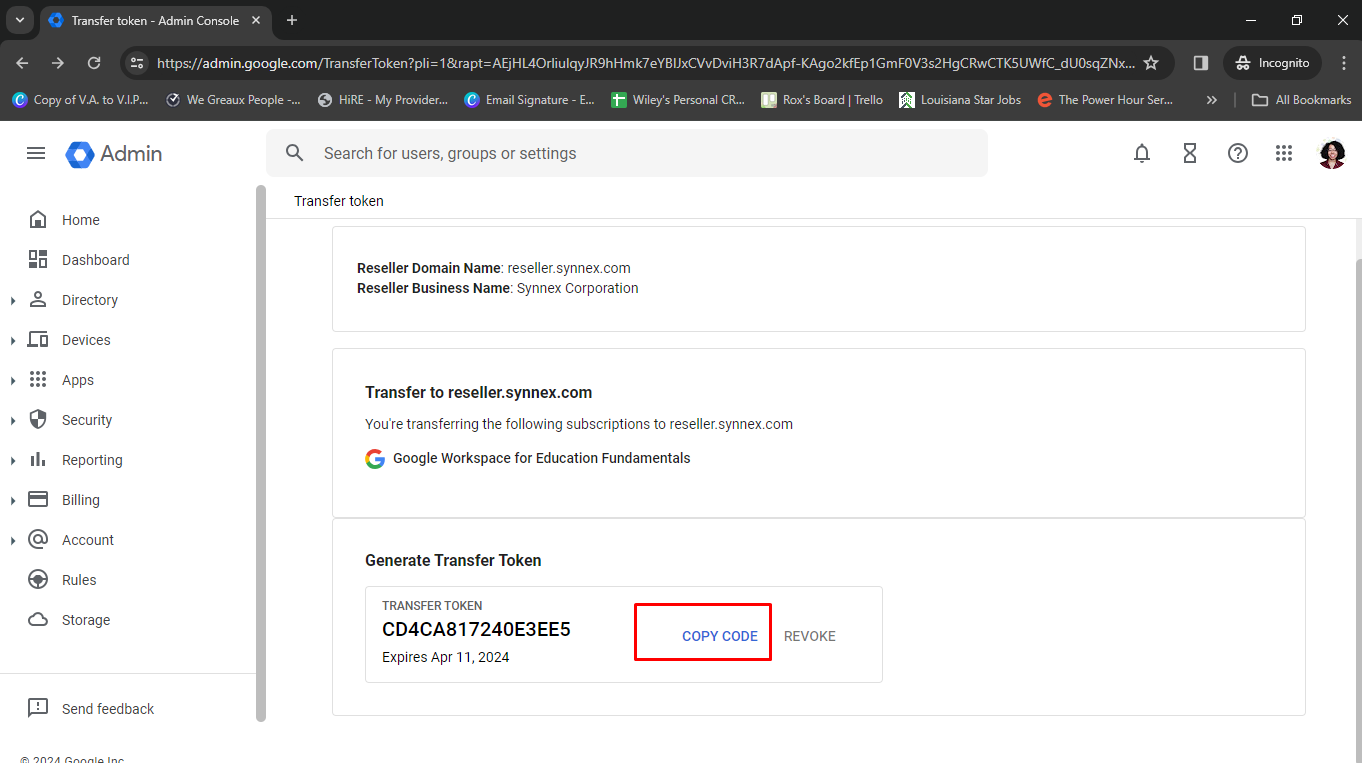
Task: Go back to the previous page
Action: tap(22, 63)
